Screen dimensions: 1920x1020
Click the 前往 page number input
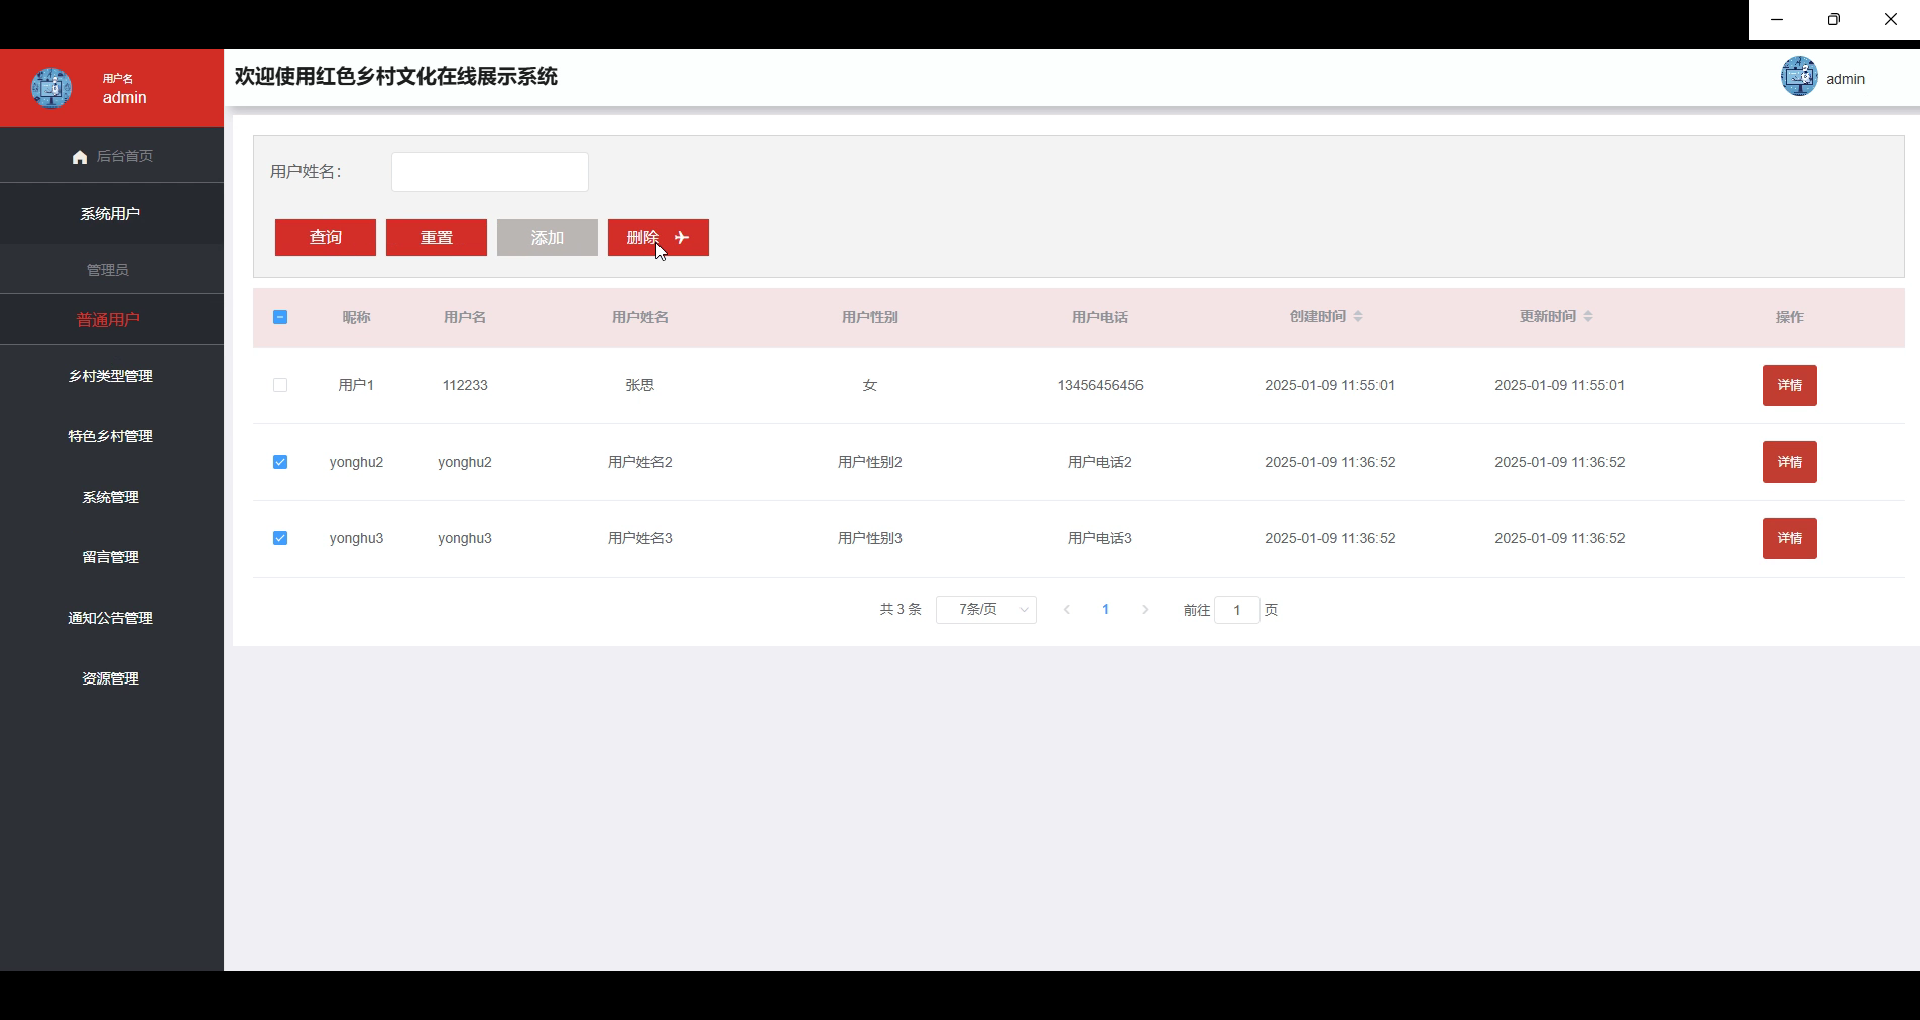1237,610
